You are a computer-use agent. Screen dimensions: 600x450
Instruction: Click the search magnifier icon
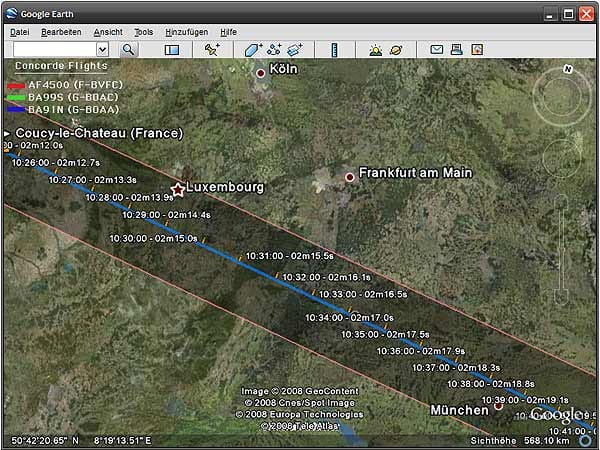tap(129, 49)
